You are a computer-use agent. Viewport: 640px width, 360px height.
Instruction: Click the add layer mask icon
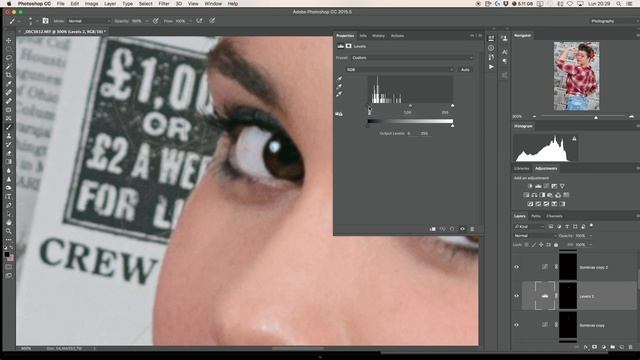coord(594,347)
